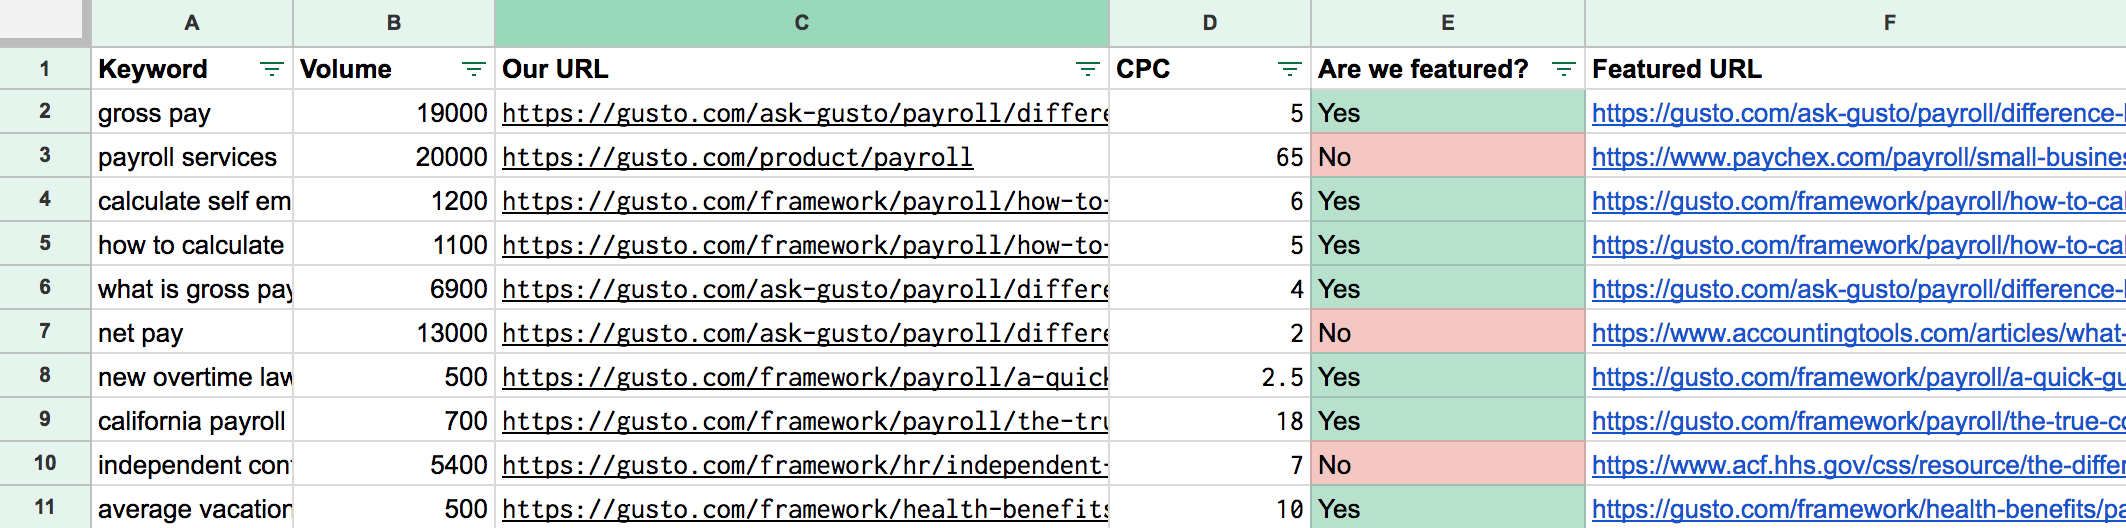The image size is (2126, 528).
Task: Select the 'No' cell in payroll services row
Action: click(x=1448, y=157)
